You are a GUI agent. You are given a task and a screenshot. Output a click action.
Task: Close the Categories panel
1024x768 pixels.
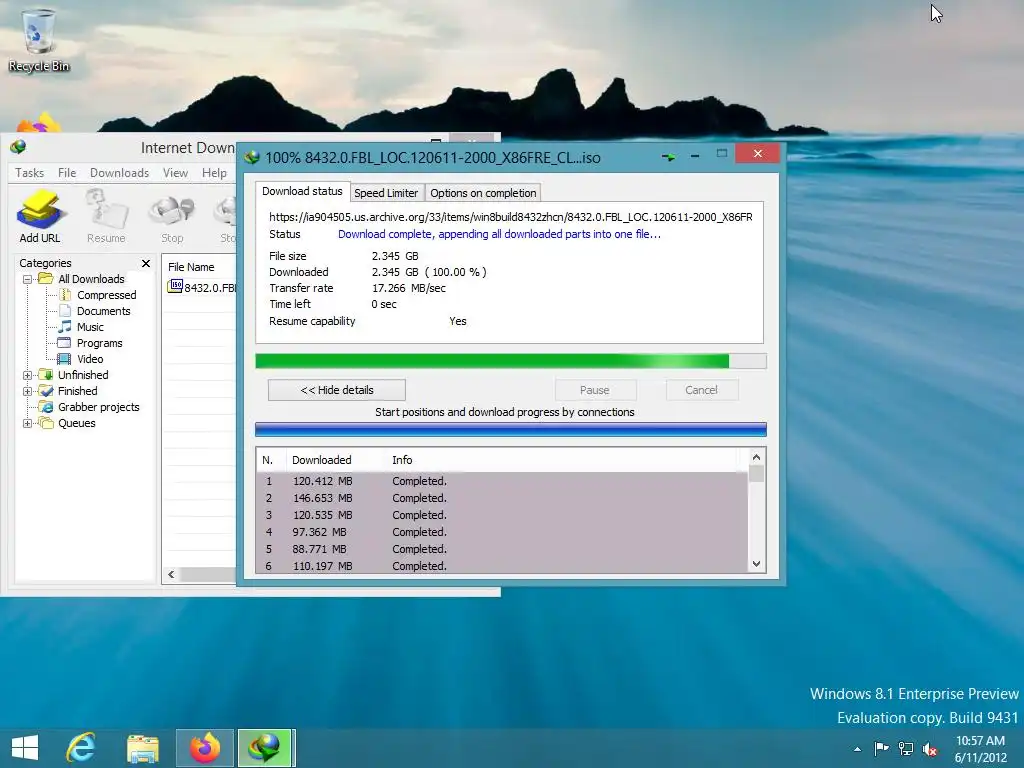(x=146, y=263)
